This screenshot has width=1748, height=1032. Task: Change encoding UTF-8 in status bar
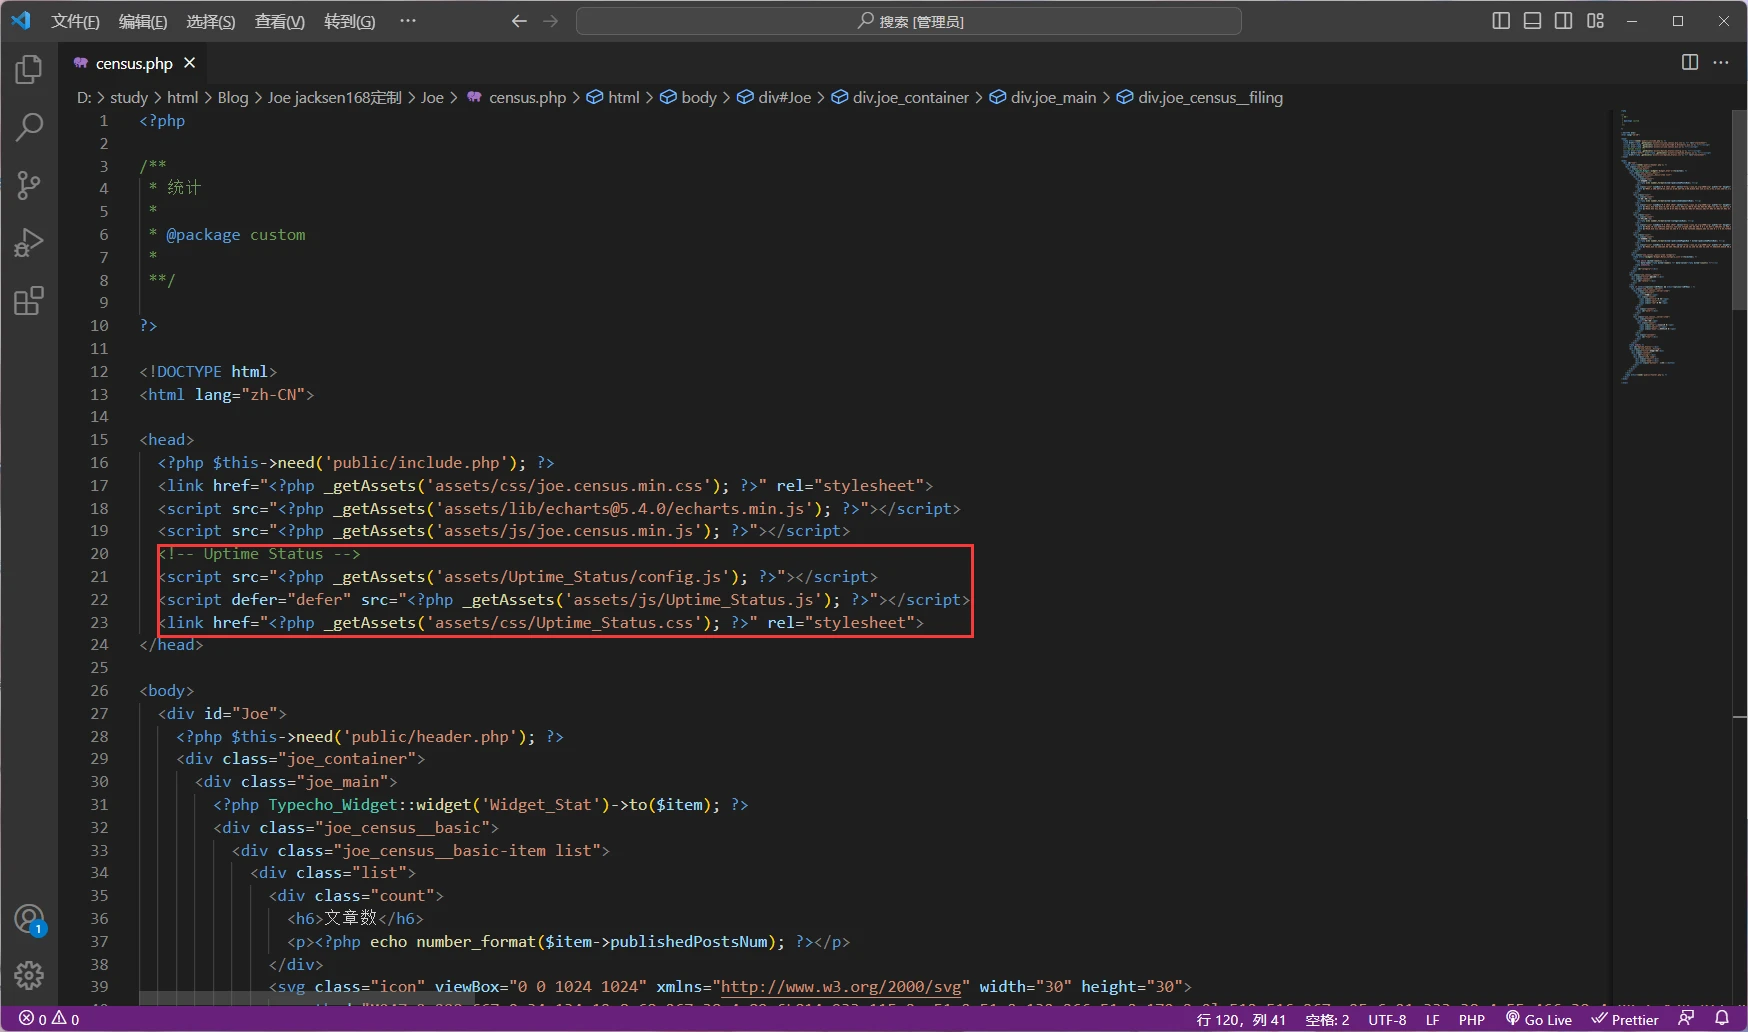[1387, 1019]
